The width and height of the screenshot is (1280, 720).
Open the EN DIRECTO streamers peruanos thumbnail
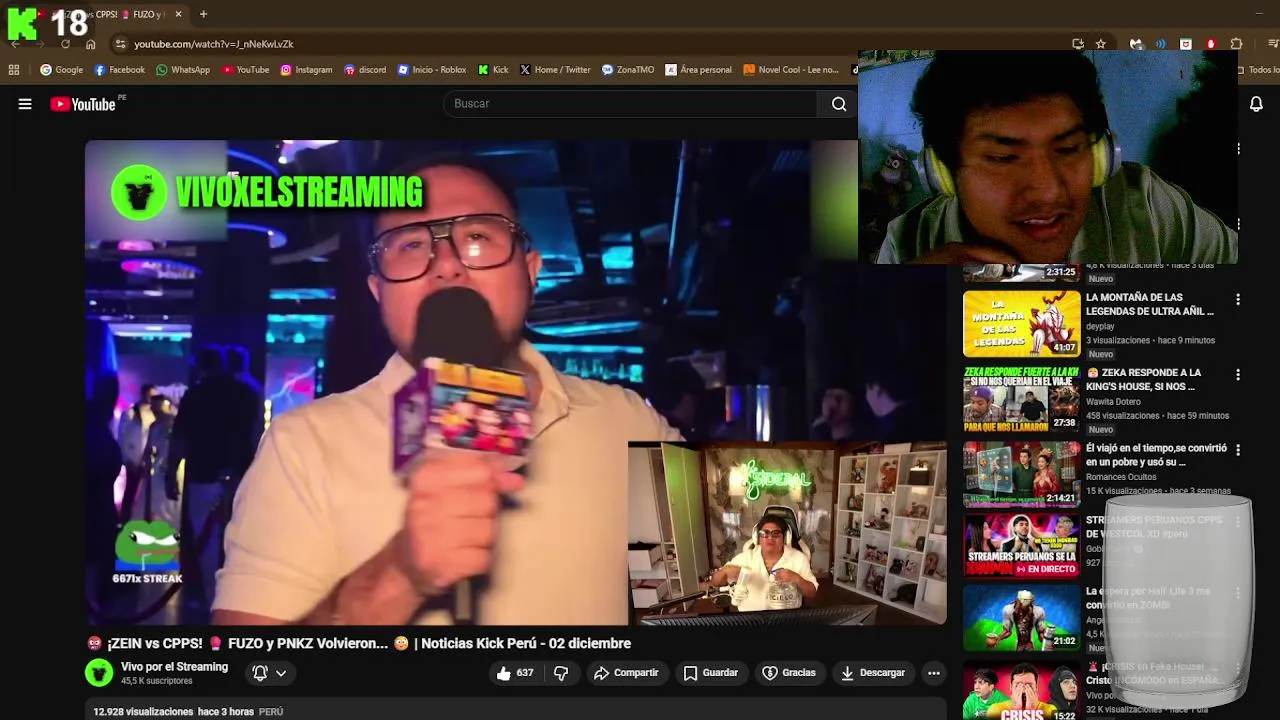pos(1021,546)
